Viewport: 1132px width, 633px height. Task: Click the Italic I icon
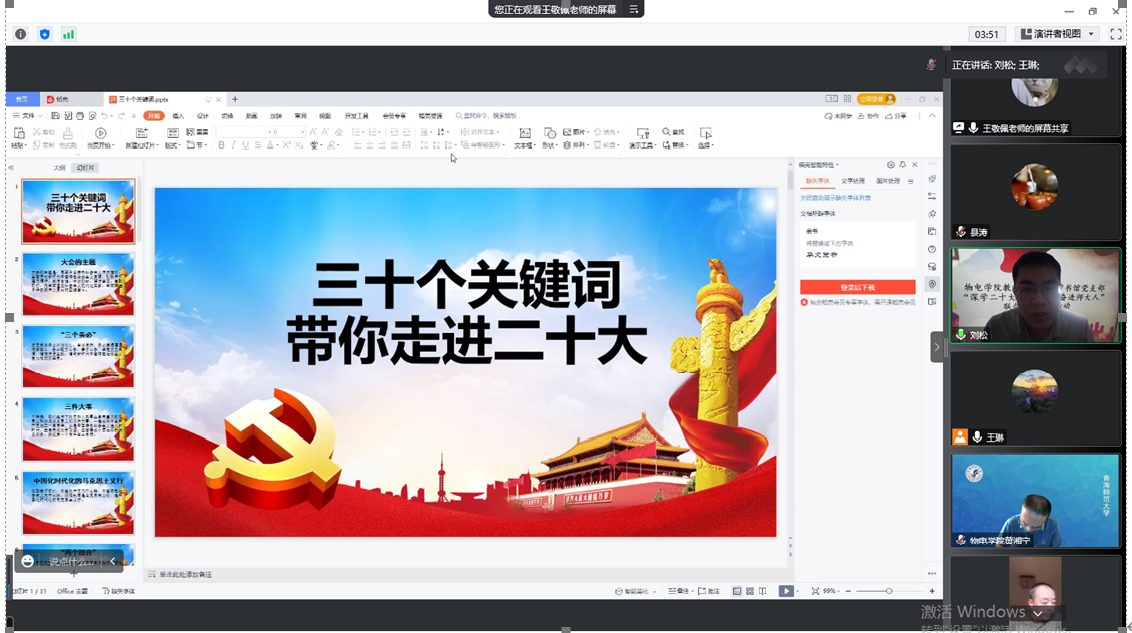tap(233, 145)
